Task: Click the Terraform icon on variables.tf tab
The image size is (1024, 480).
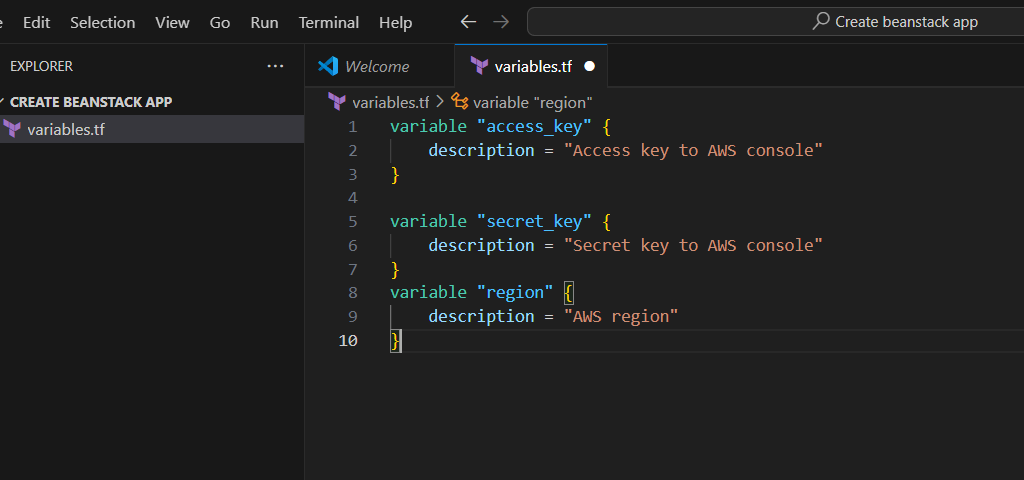Action: tap(479, 66)
